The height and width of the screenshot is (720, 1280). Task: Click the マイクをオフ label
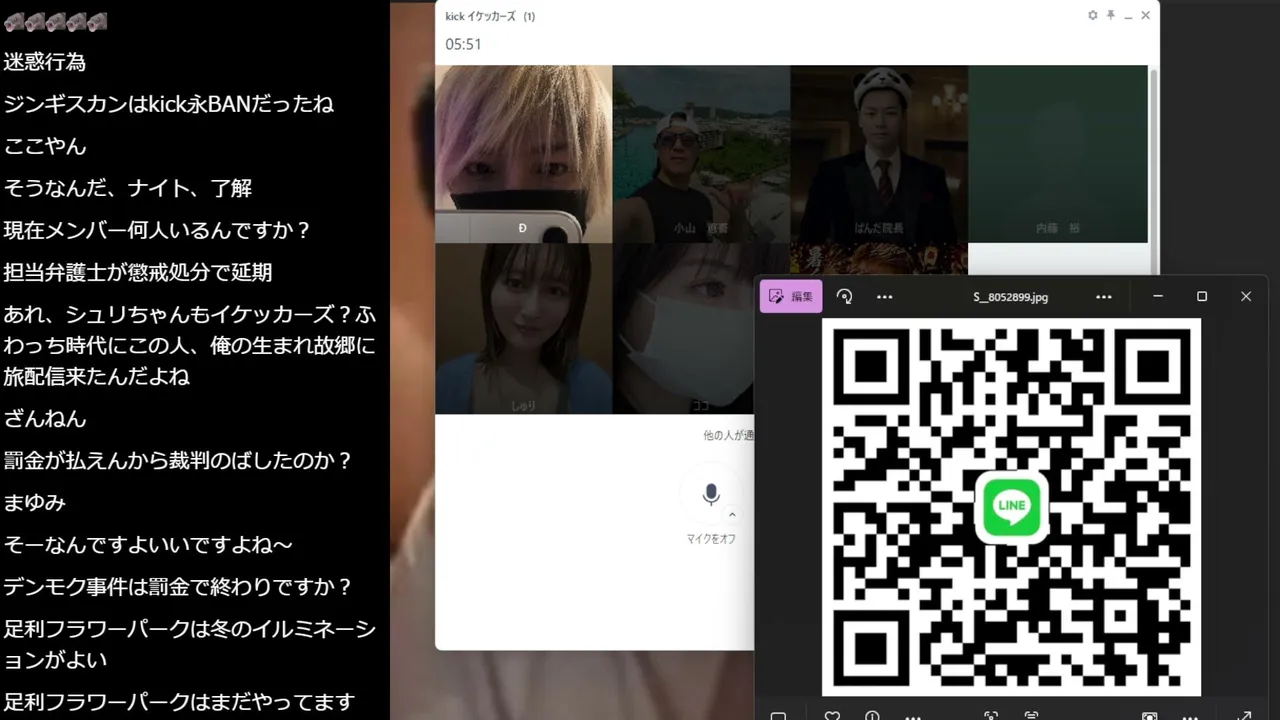(x=711, y=539)
